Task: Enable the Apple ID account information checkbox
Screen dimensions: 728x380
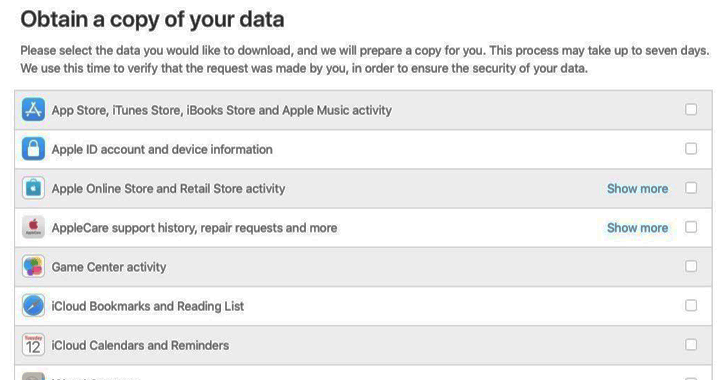Action: point(691,149)
